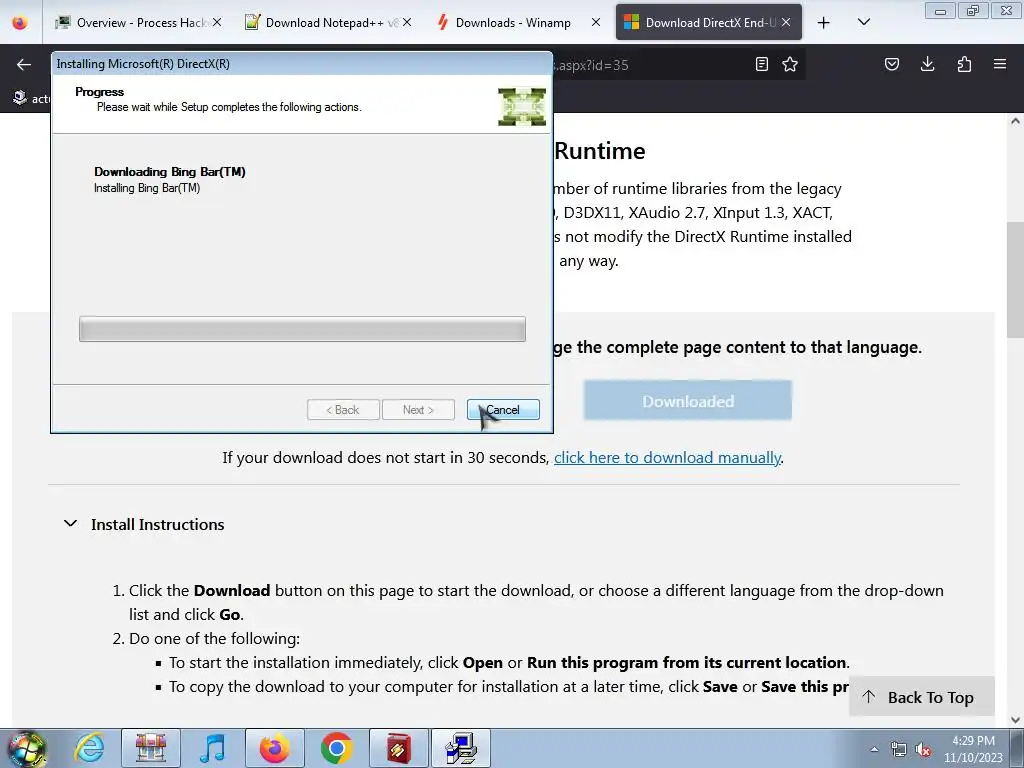This screenshot has width=1024, height=768.
Task: Open the Firefox hamburger menu
Action: pos(1000,64)
